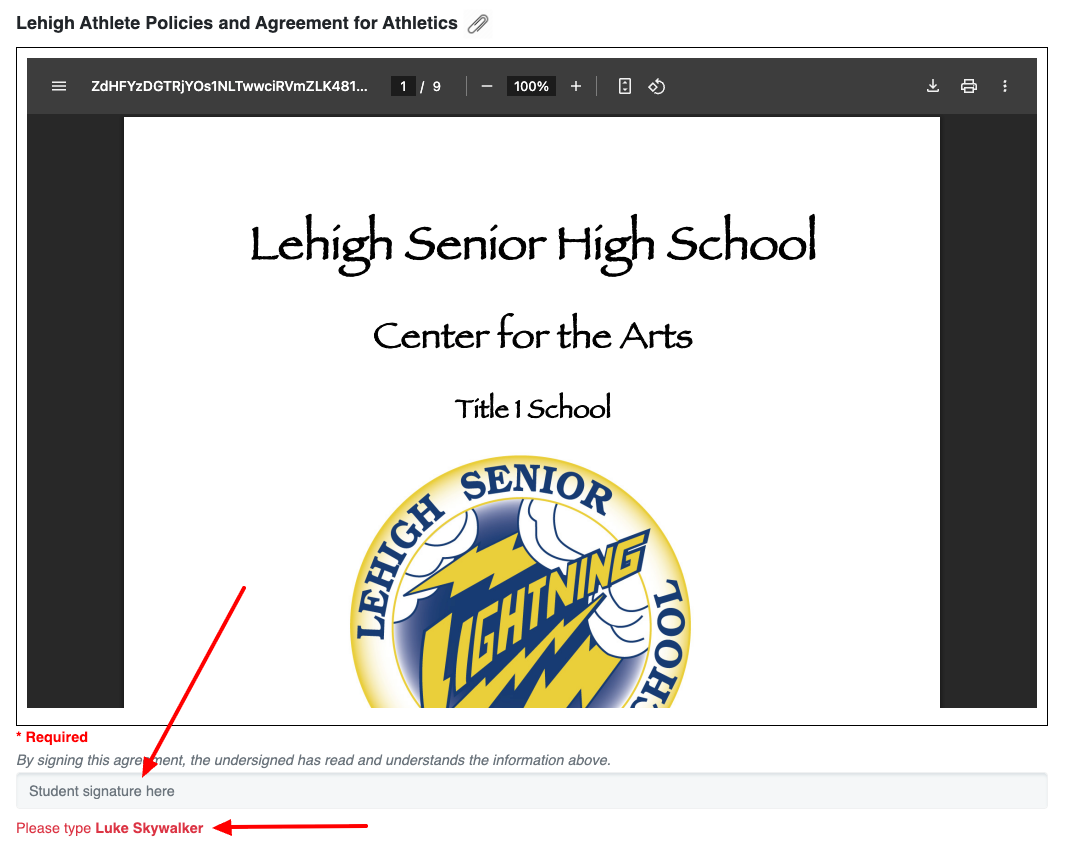1065x853 pixels.
Task: Zoom out with the minus icon
Action: (486, 86)
